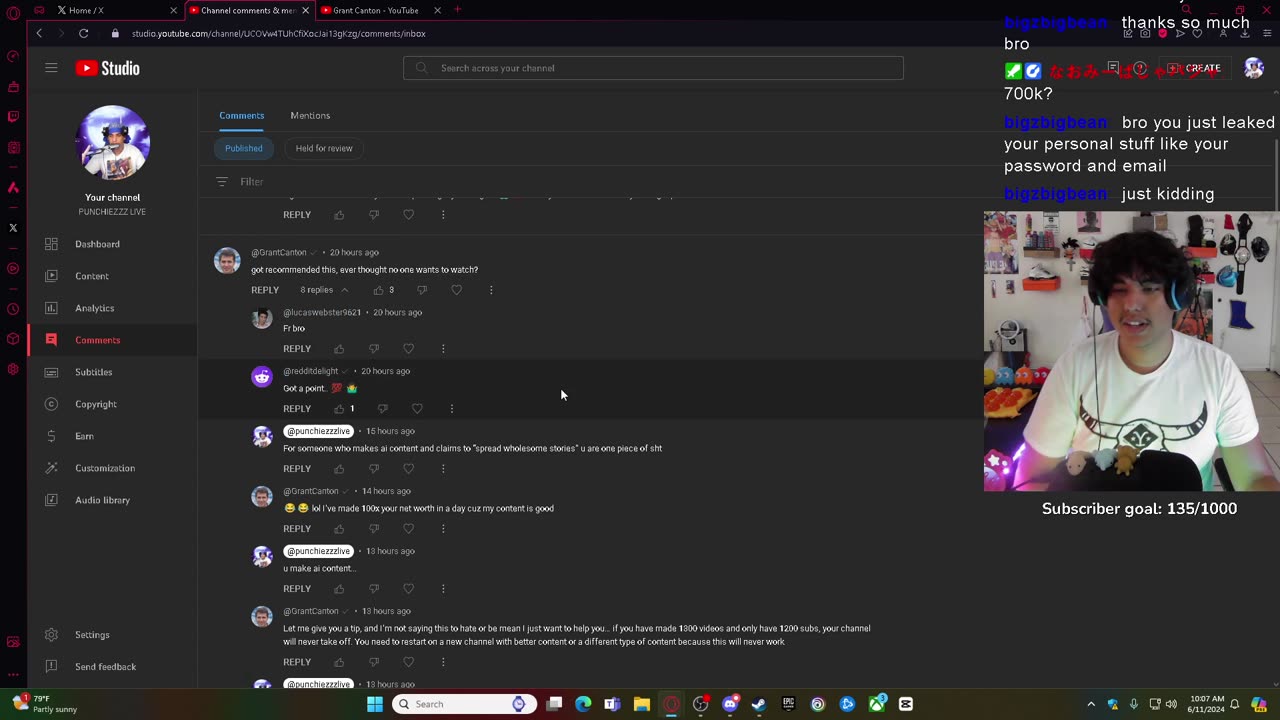Open the Windows Start menu

point(374,704)
